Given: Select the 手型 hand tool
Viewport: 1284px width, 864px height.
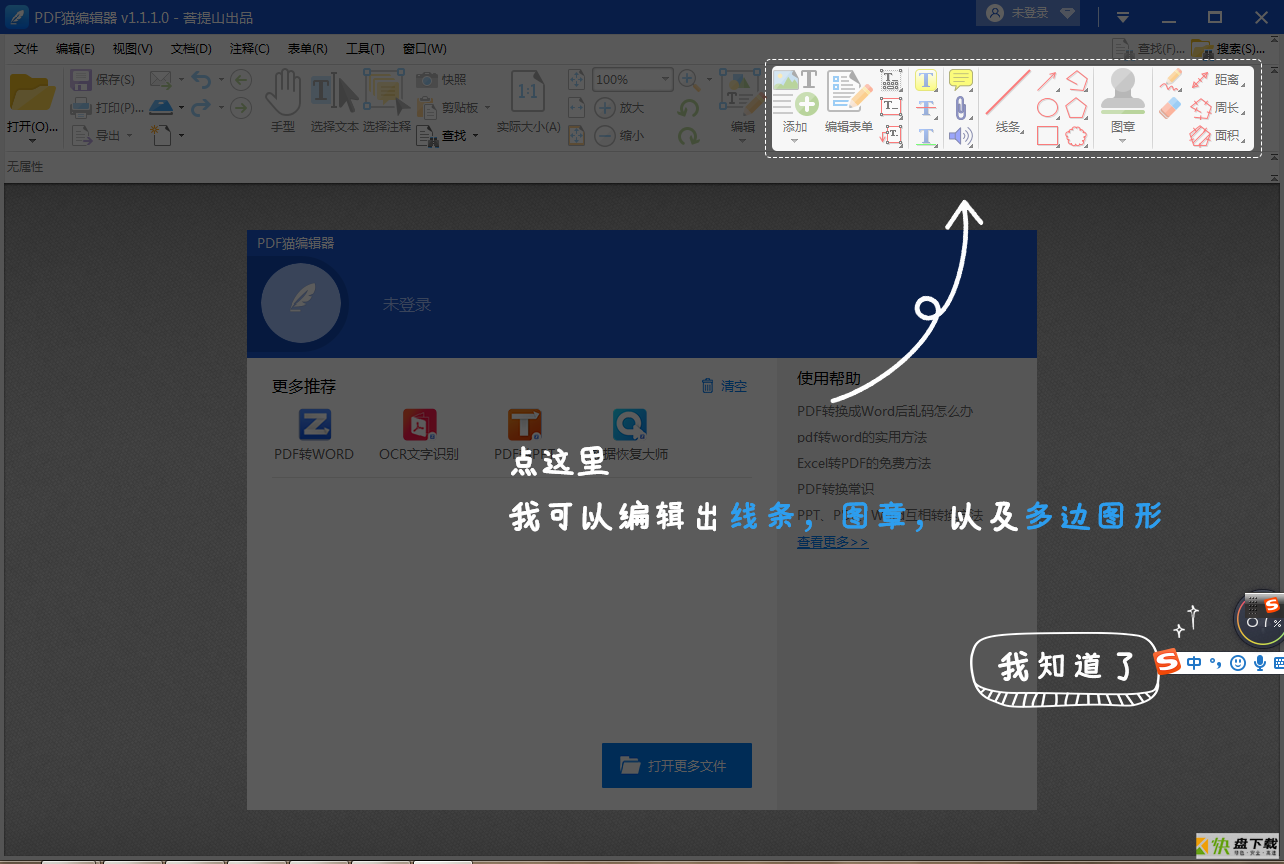Looking at the screenshot, I should click(283, 100).
